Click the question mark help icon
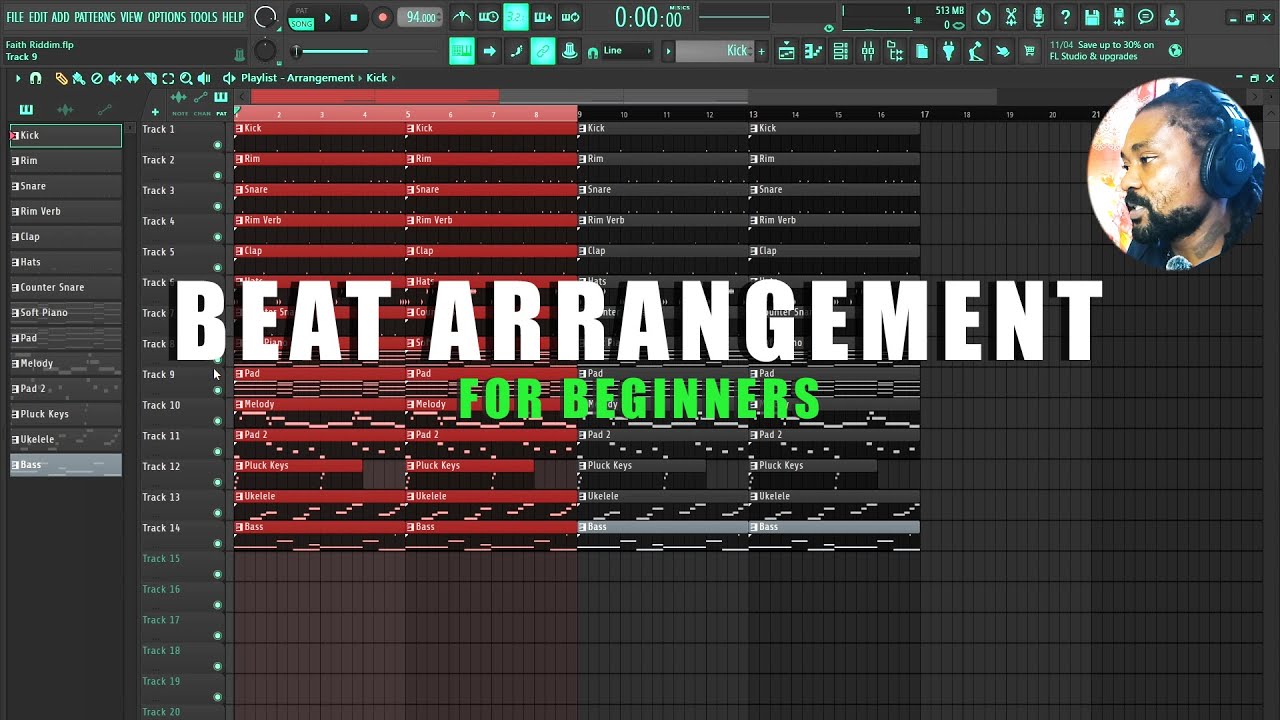This screenshot has height=720, width=1280. coord(1065,17)
